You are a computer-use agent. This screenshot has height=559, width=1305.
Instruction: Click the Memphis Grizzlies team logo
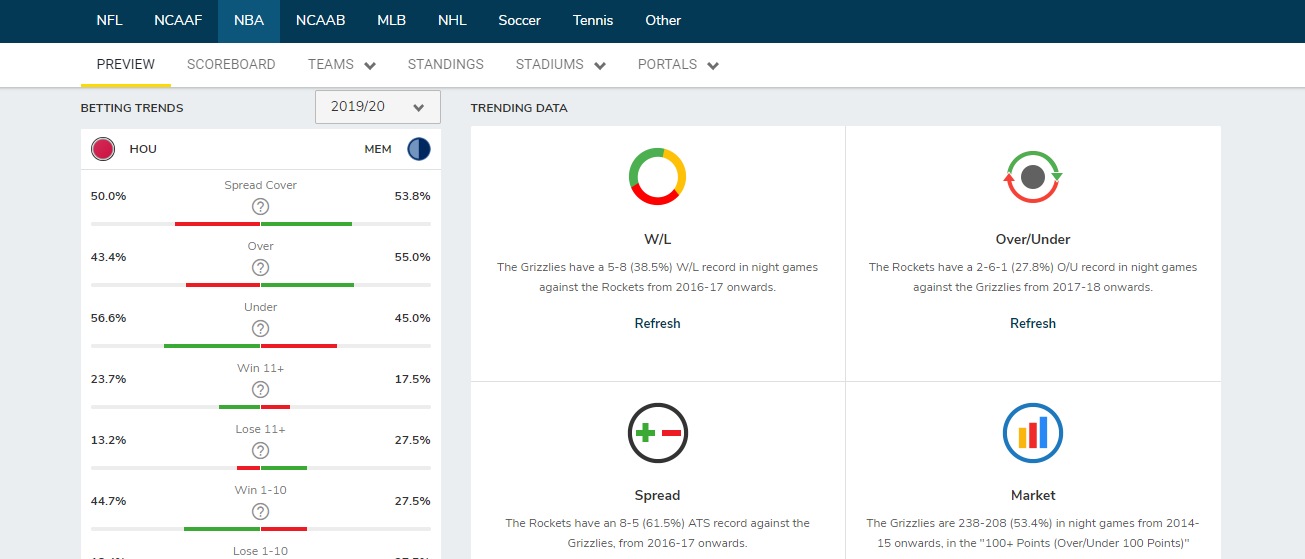(418, 150)
